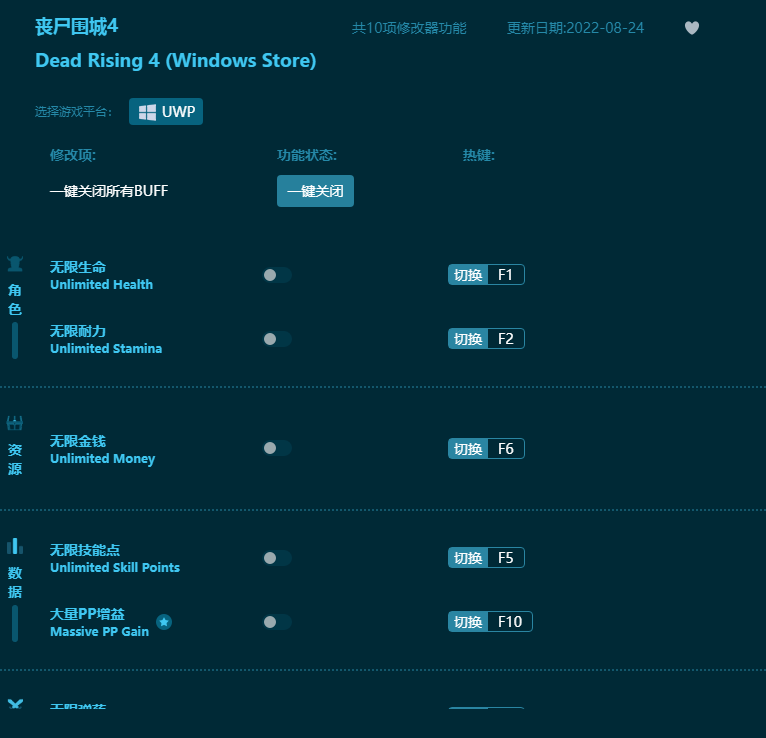
Task: Click the 热键 column header
Action: click(479, 155)
